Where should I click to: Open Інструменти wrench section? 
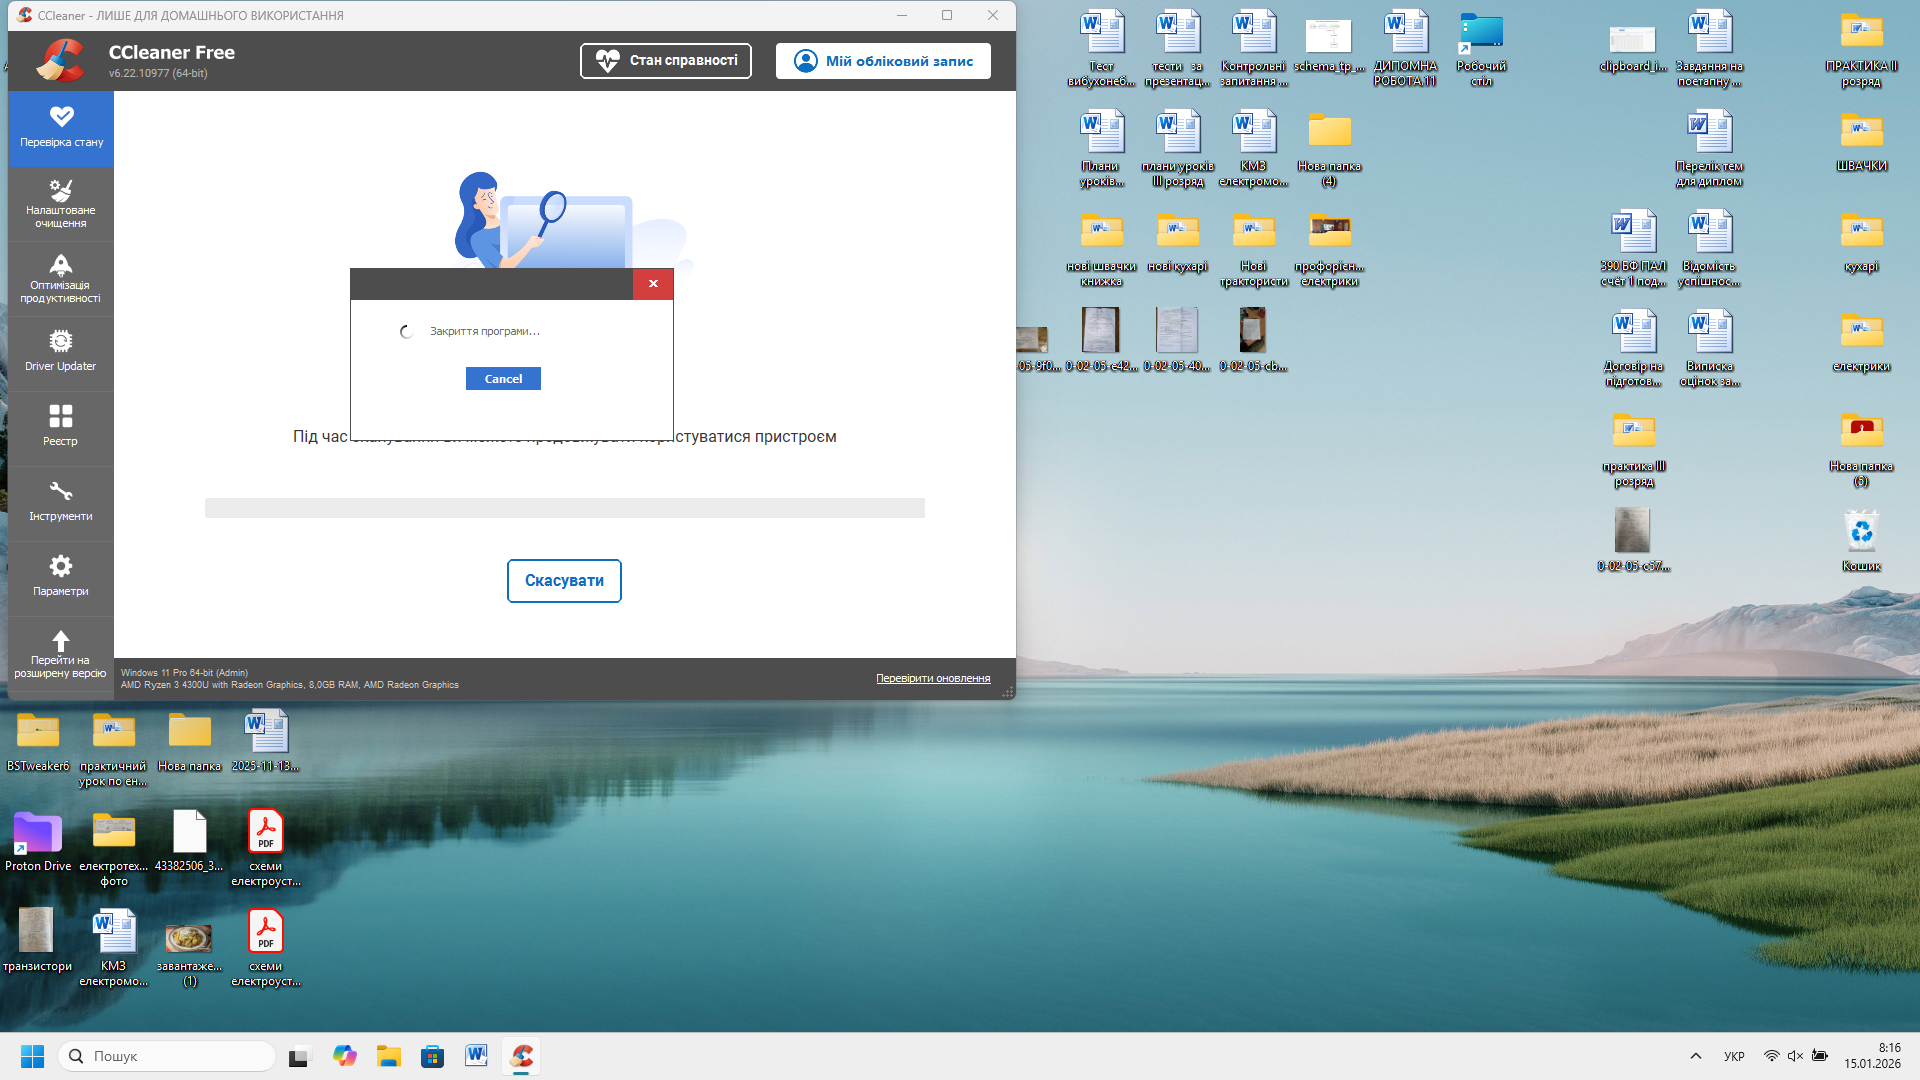[61, 502]
